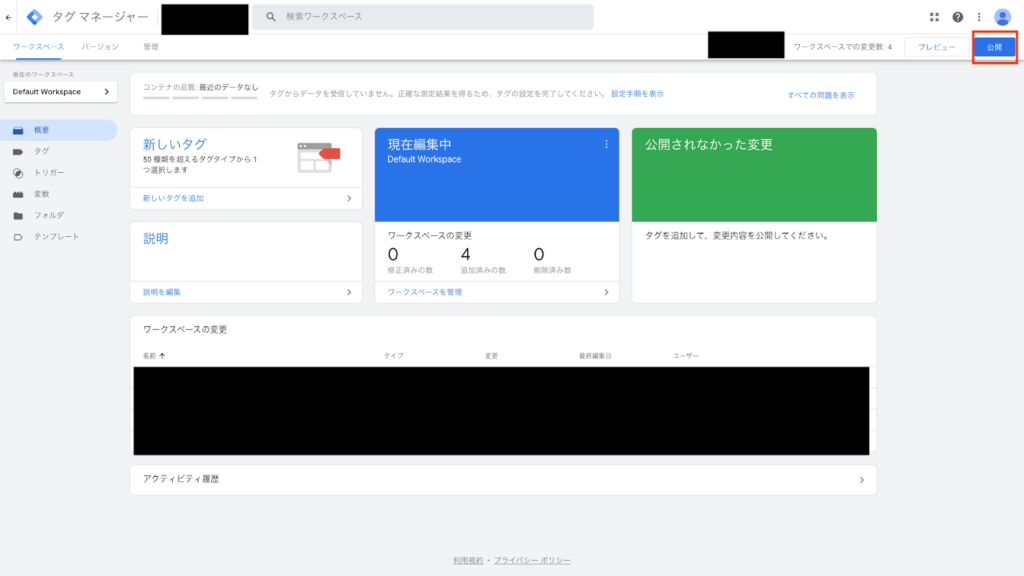Click the workspace search field
The width and height of the screenshot is (1024, 576).
pyautogui.click(x=420, y=16)
